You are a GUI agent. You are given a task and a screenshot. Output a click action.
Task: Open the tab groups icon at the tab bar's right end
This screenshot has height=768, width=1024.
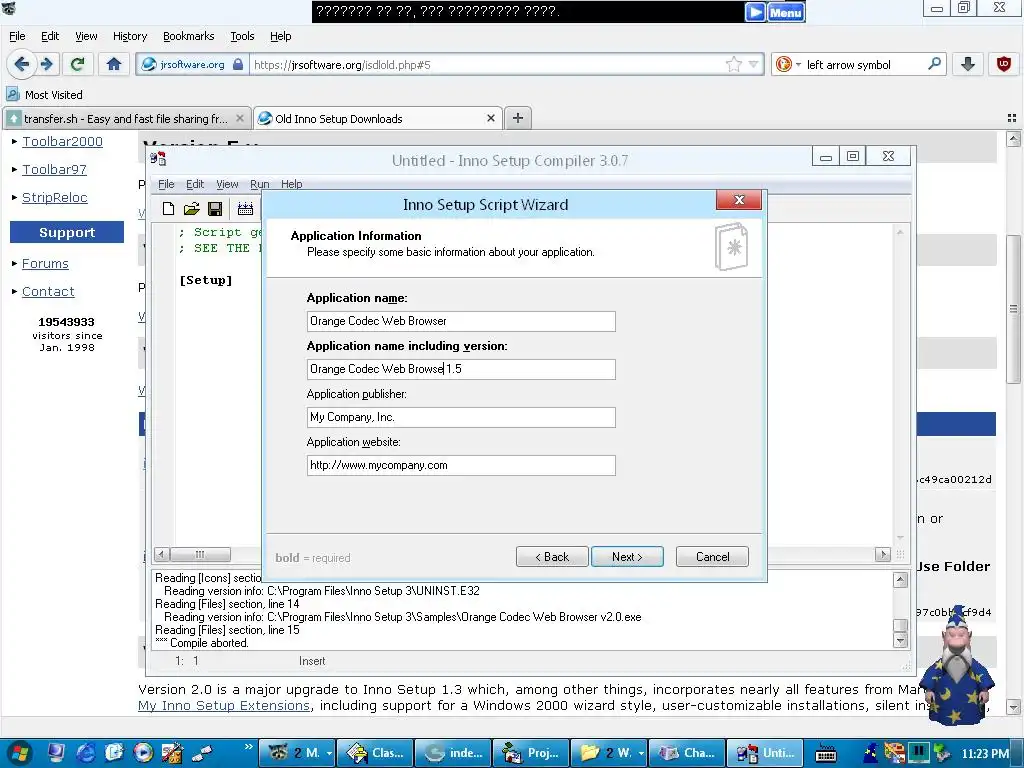tap(1012, 118)
